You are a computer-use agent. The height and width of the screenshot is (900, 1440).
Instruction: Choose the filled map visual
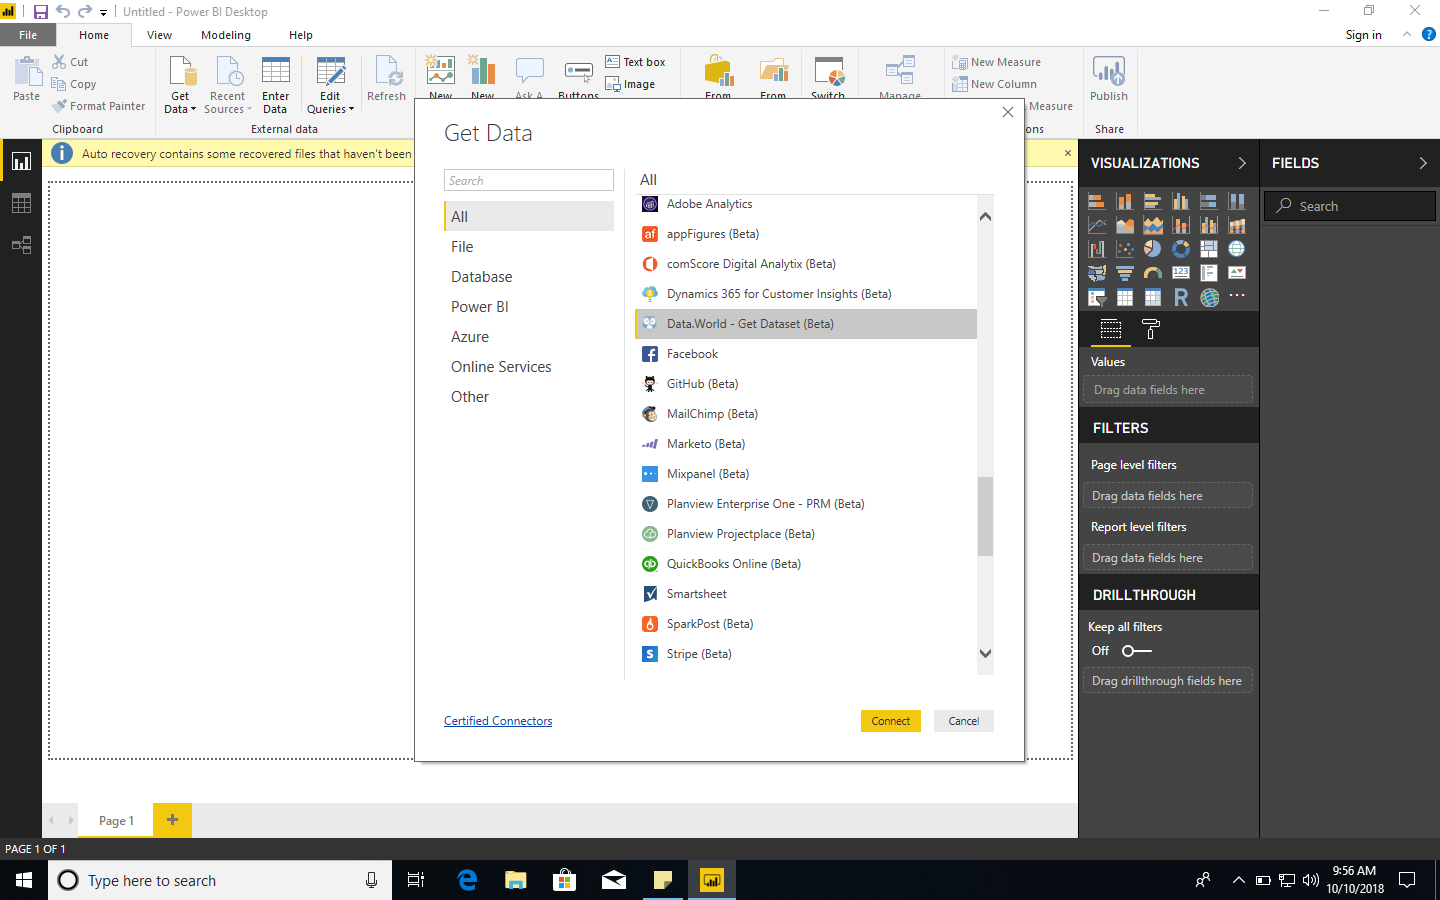pyautogui.click(x=1096, y=272)
